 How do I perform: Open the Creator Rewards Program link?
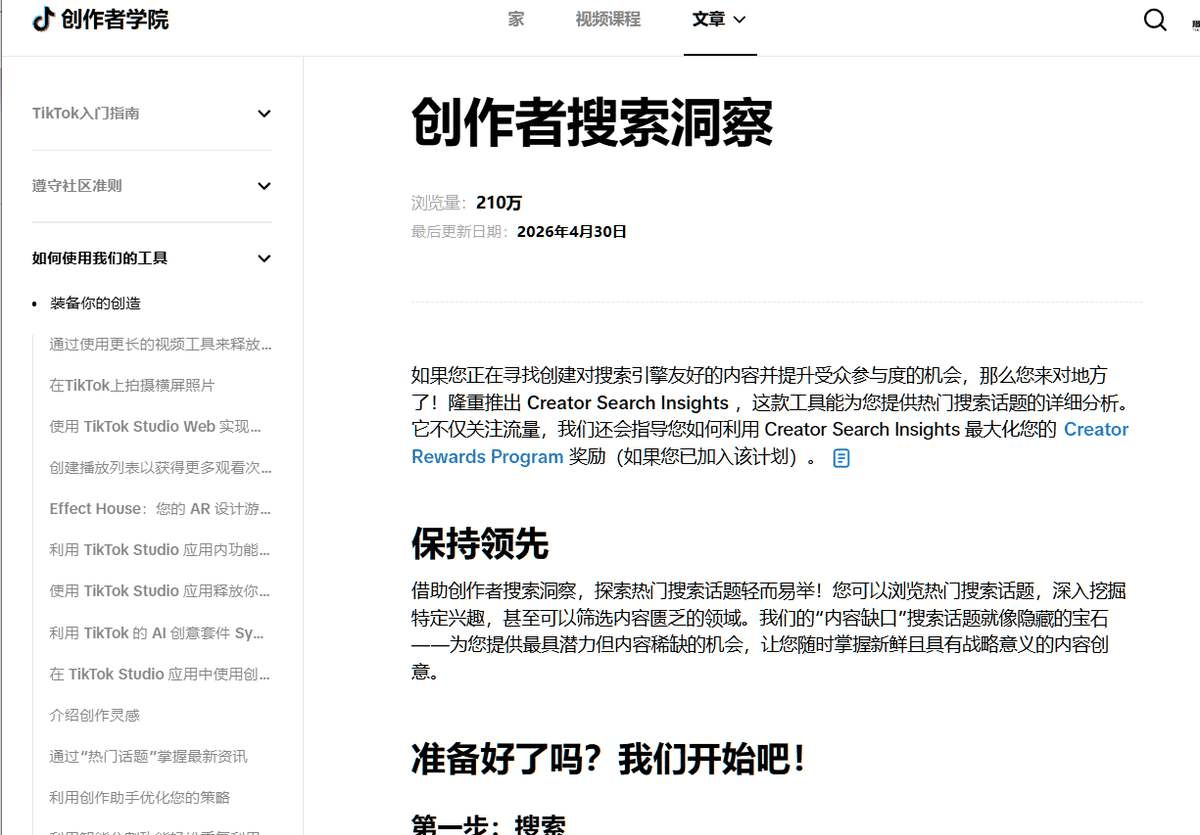[x=770, y=443]
